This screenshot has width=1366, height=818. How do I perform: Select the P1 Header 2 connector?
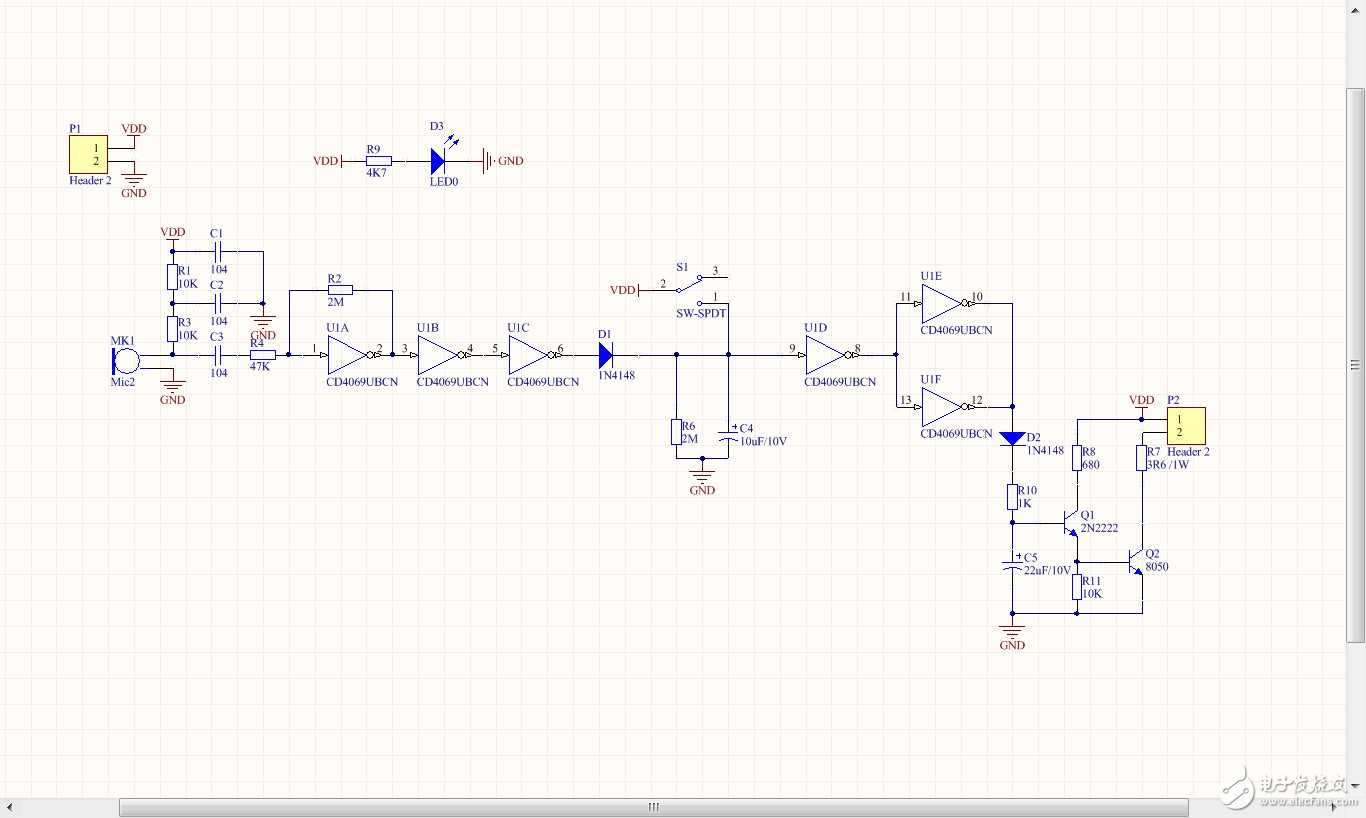point(88,155)
